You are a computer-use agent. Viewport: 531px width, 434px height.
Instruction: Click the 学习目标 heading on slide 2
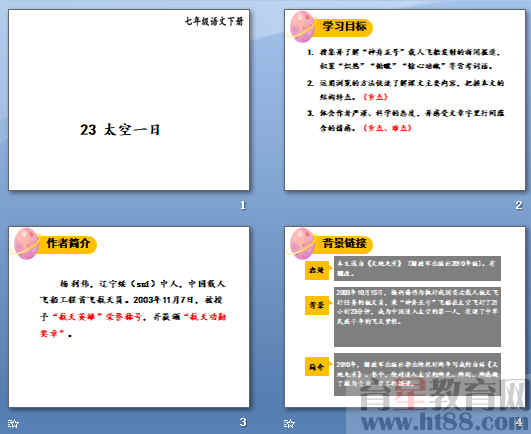tap(344, 26)
